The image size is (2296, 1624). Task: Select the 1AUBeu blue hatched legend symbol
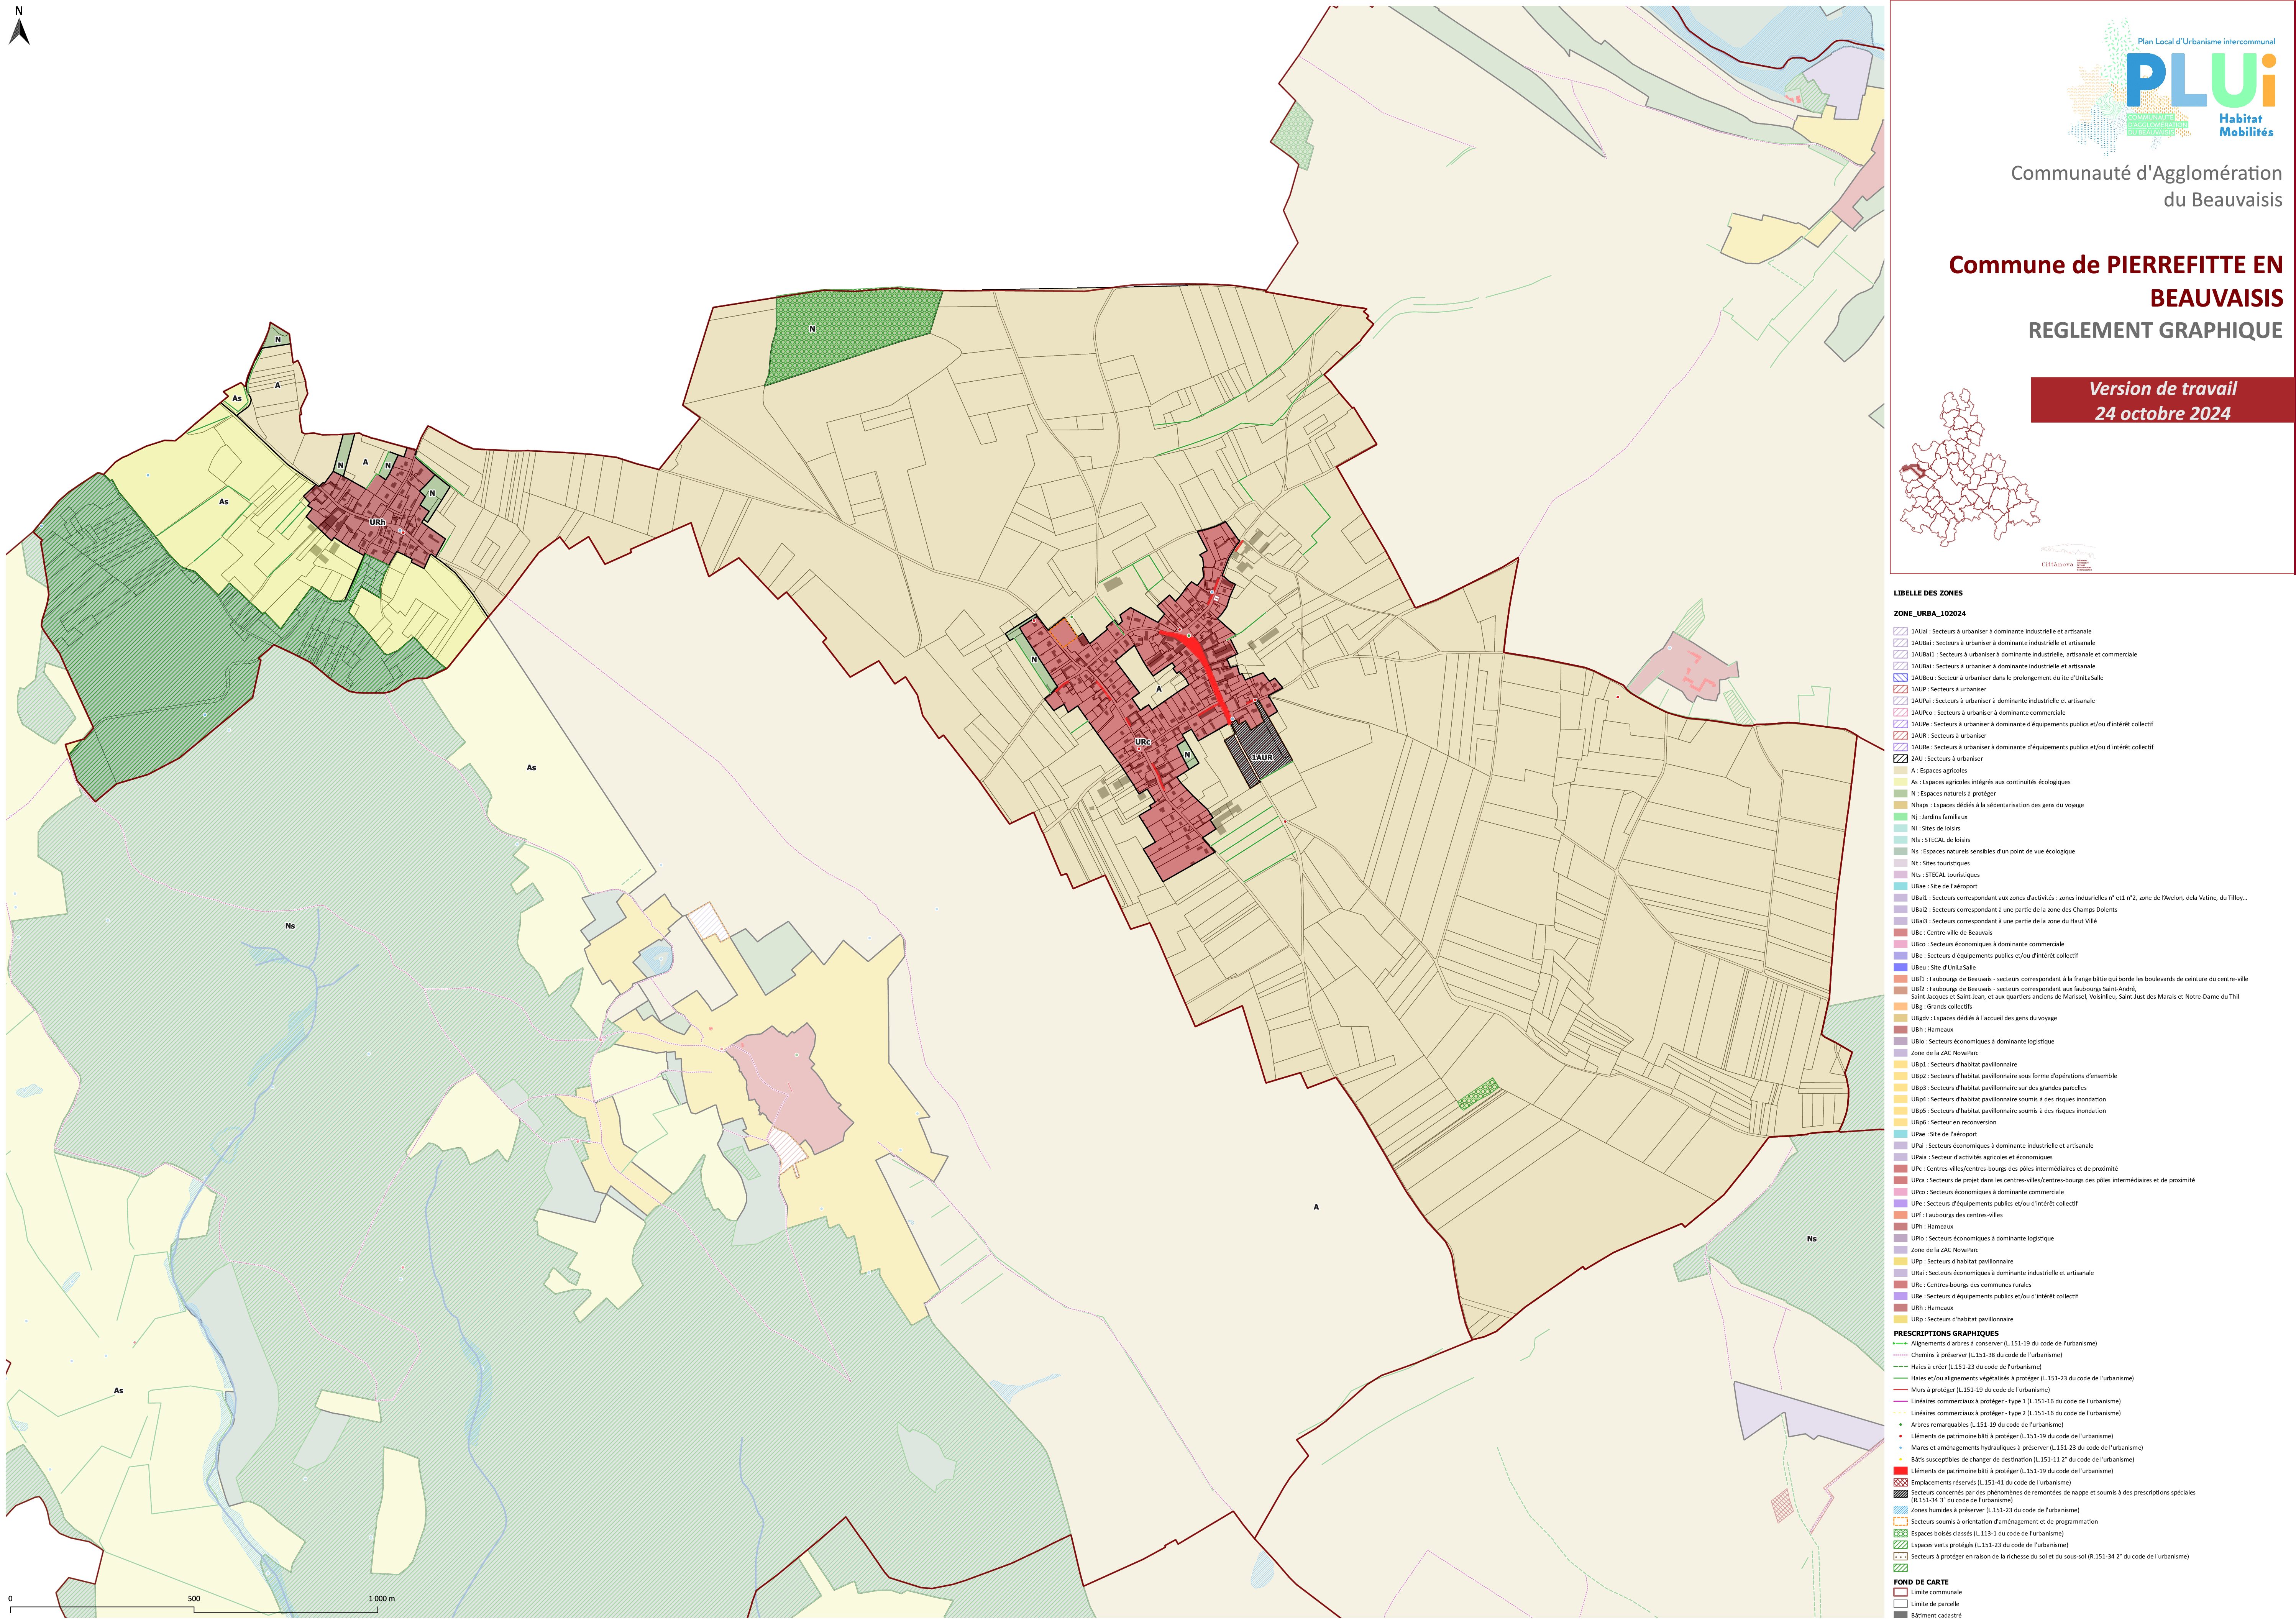point(1900,678)
